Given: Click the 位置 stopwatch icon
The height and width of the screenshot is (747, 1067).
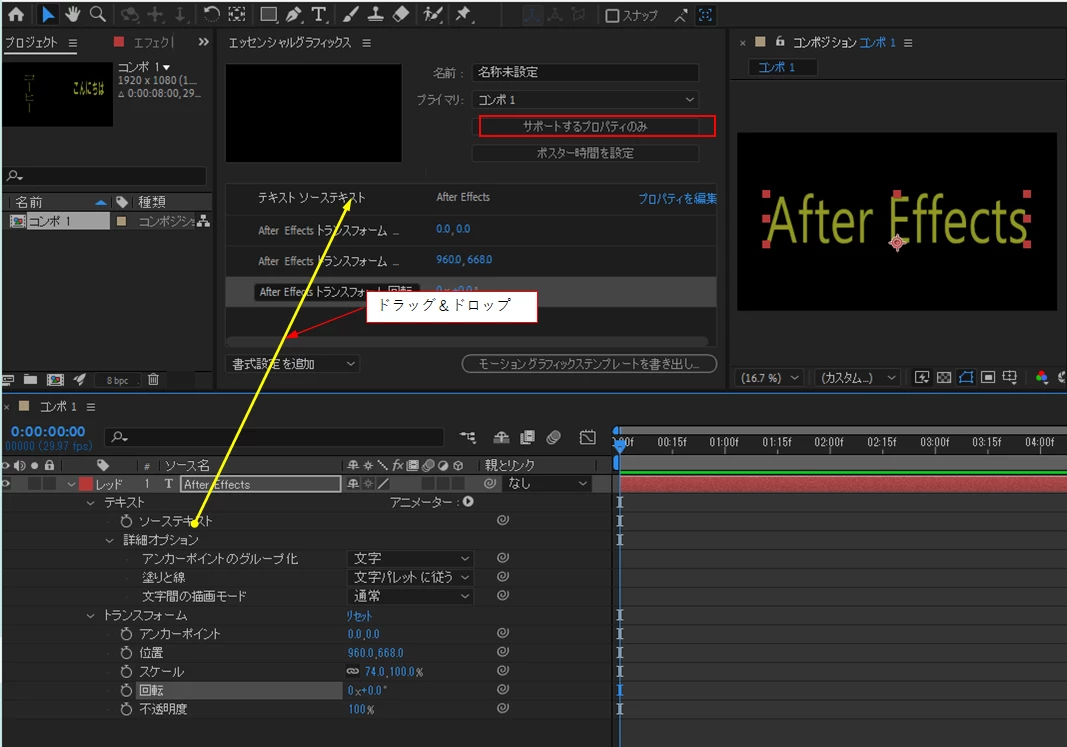Looking at the screenshot, I should (x=127, y=652).
